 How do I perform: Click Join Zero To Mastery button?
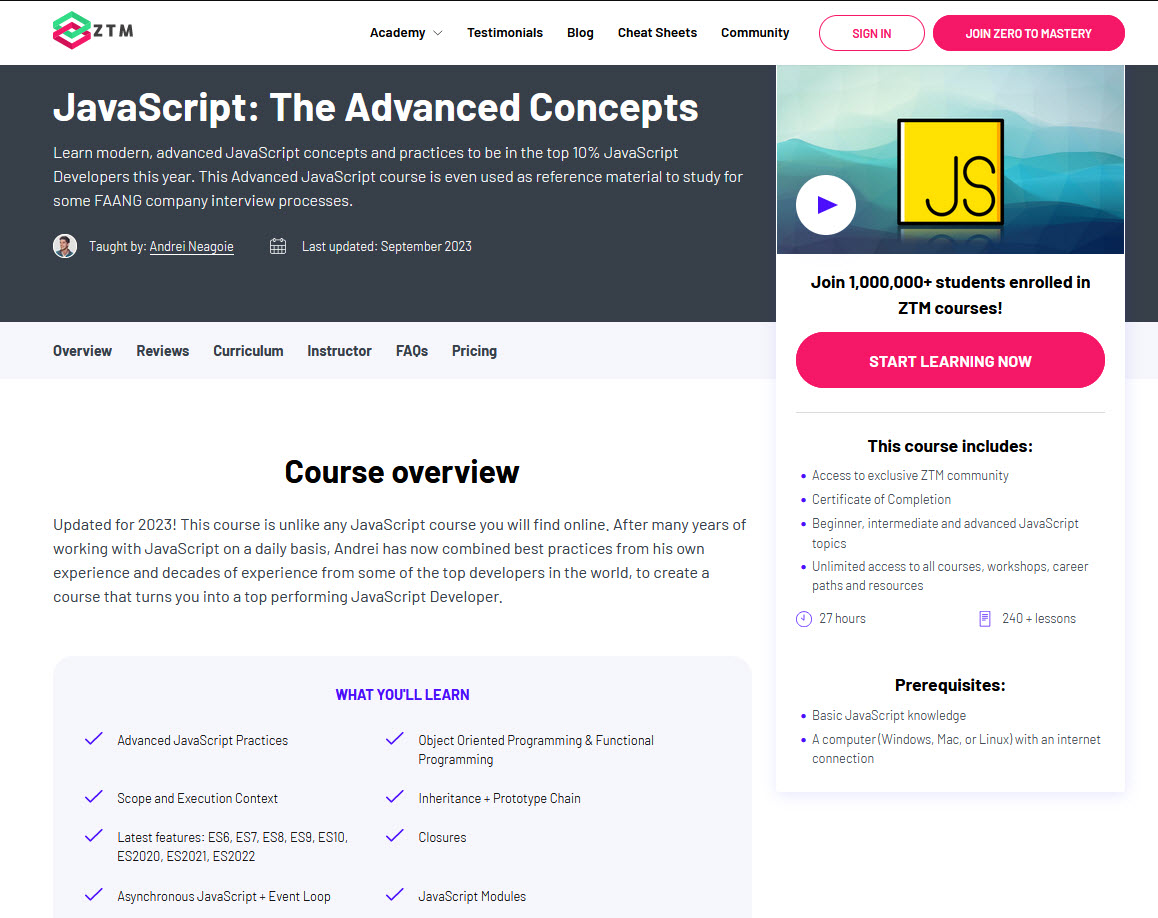[x=1029, y=33]
